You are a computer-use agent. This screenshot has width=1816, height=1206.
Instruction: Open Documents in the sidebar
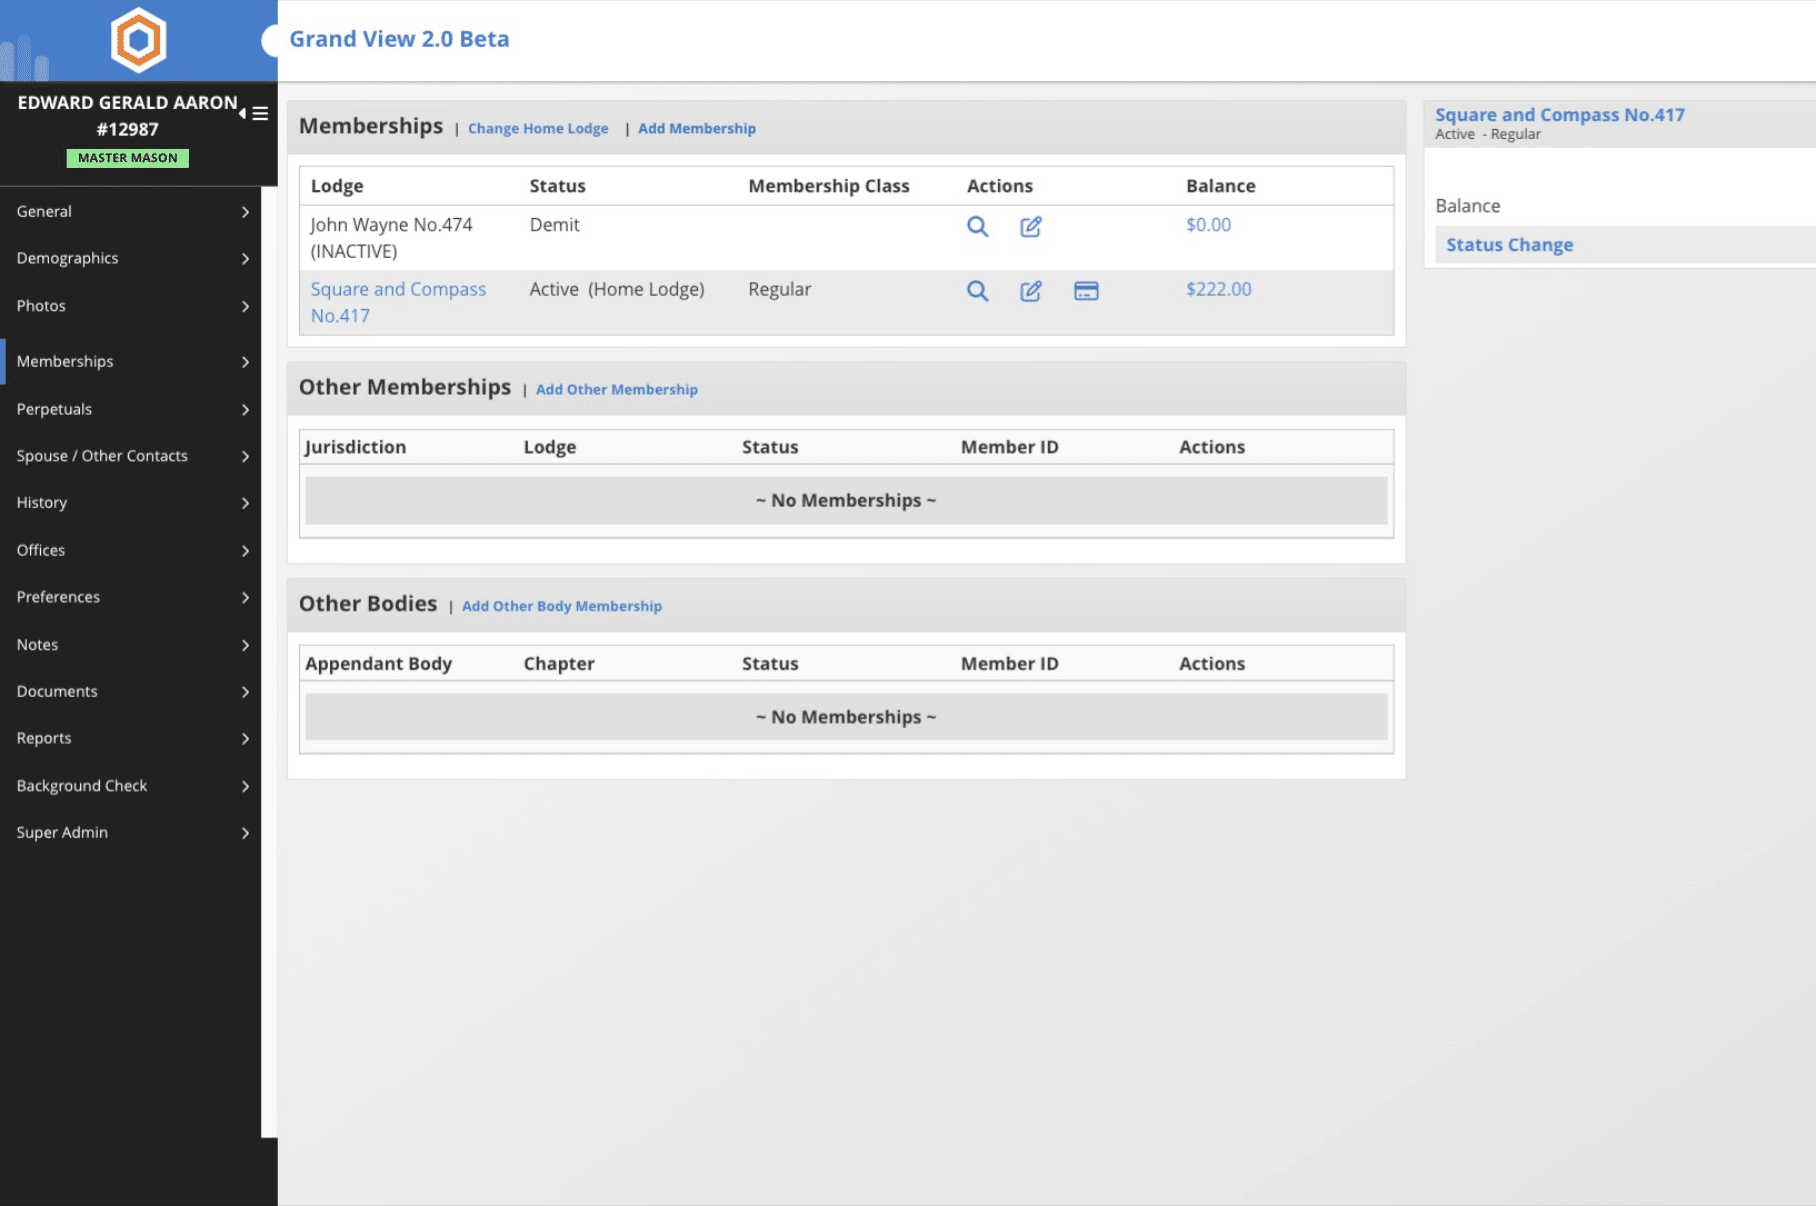[x=131, y=691]
